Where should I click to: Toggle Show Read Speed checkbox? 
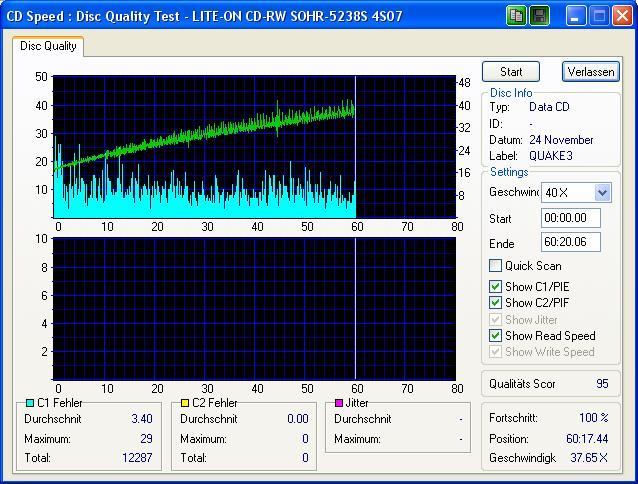(x=495, y=336)
